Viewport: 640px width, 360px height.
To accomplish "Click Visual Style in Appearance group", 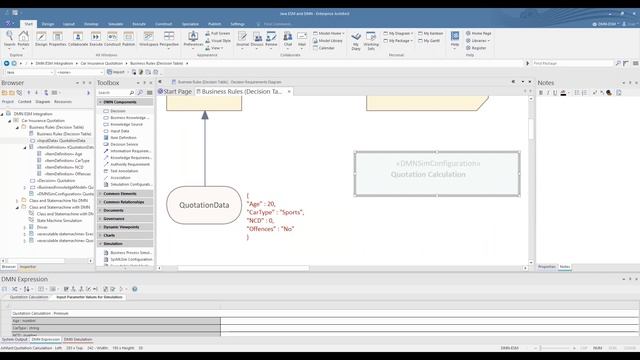I will (x=218, y=40).
